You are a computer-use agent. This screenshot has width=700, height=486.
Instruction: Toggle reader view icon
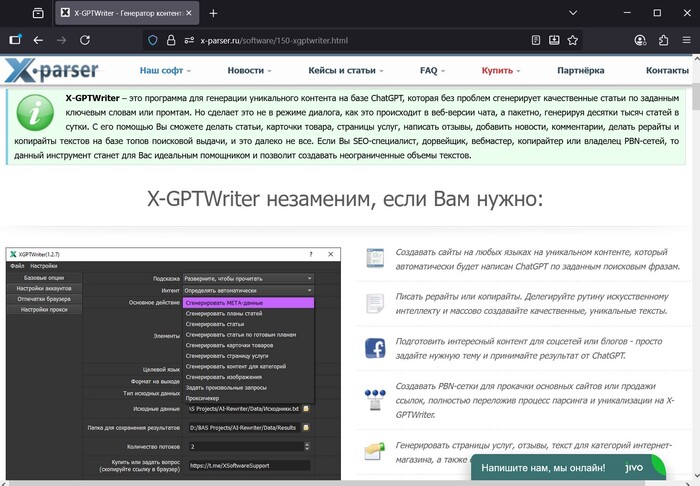[x=536, y=40]
